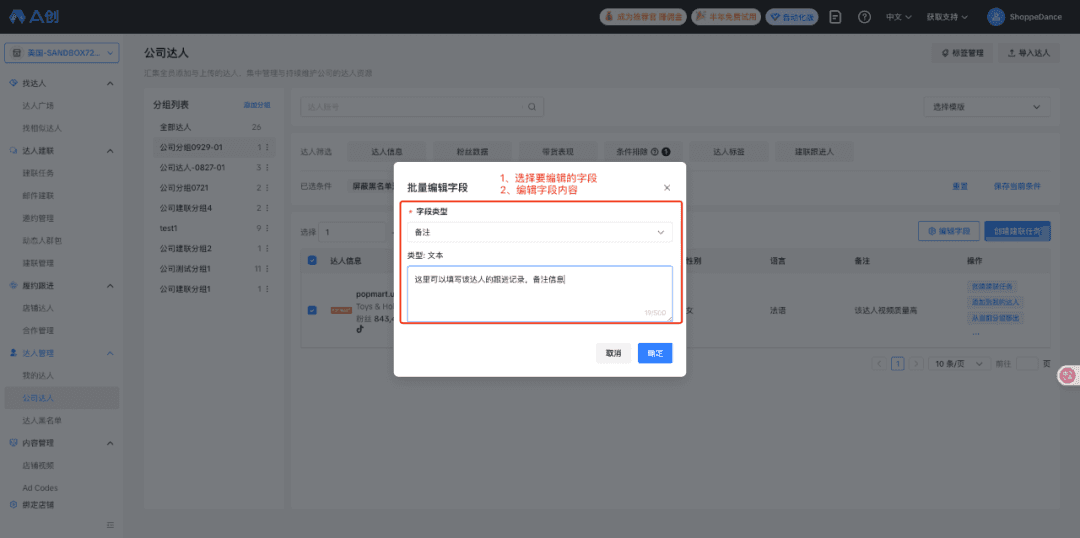Screen dimensions: 1080x538
Task: Open the 粉丝数据 filter tab
Action: [x=472, y=152]
